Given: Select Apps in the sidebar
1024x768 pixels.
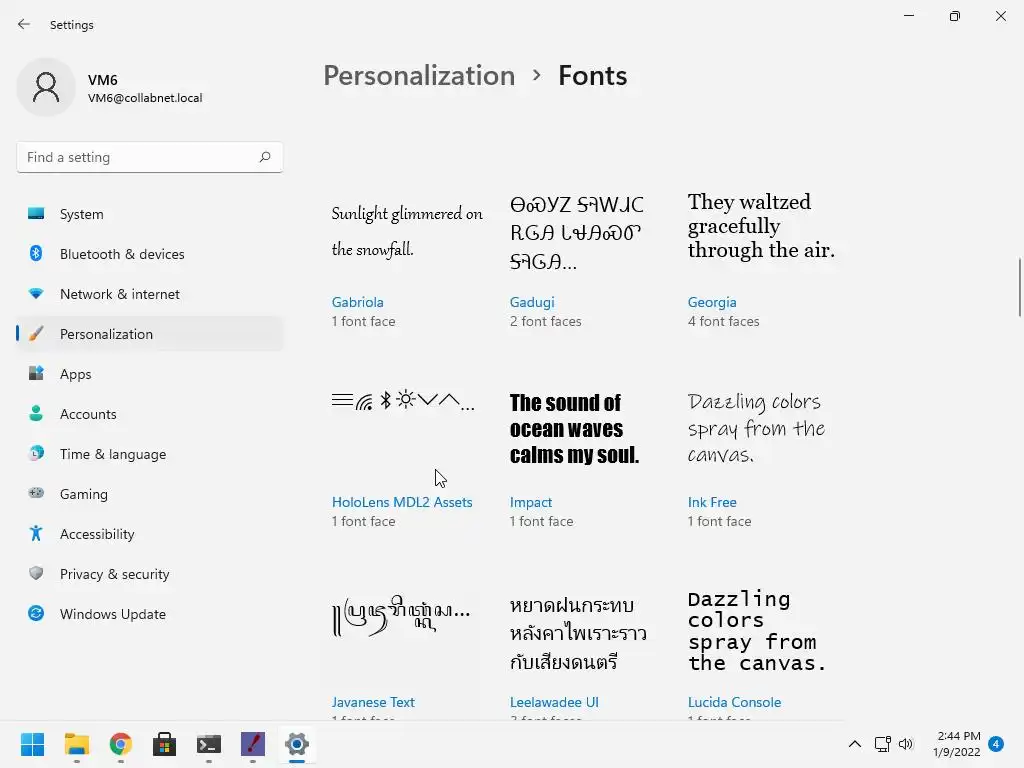Looking at the screenshot, I should pyautogui.click(x=150, y=374).
